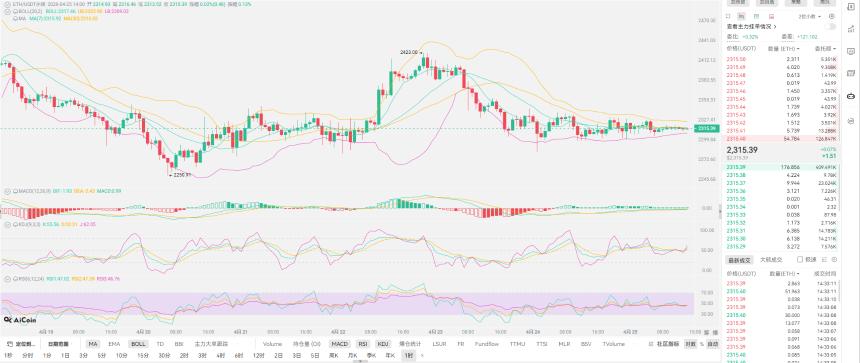Open the right sidebar chat bubble icon

tap(851, 51)
